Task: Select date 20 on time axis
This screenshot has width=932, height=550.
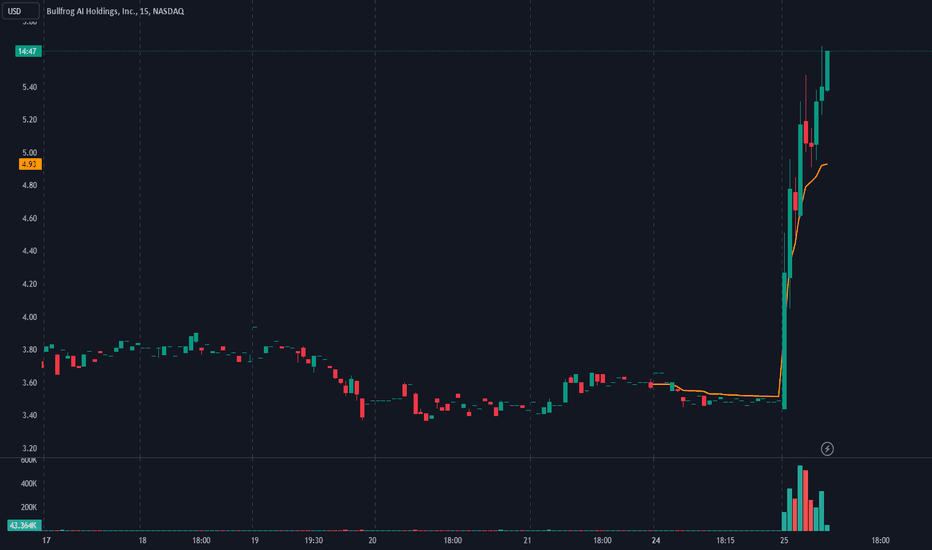Action: pos(372,540)
